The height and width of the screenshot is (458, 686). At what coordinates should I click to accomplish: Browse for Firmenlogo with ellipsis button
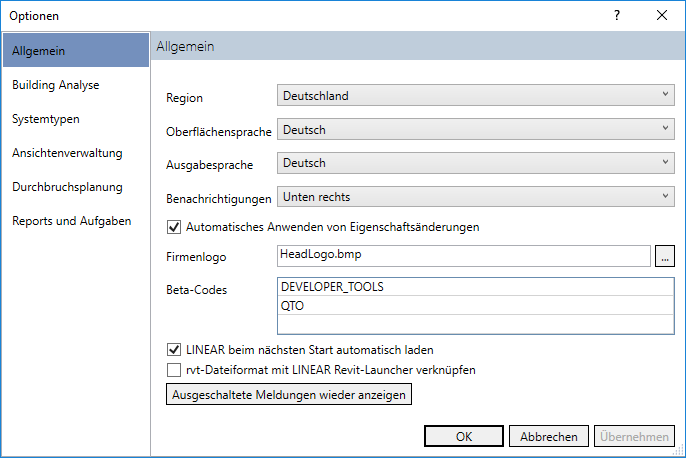(665, 256)
